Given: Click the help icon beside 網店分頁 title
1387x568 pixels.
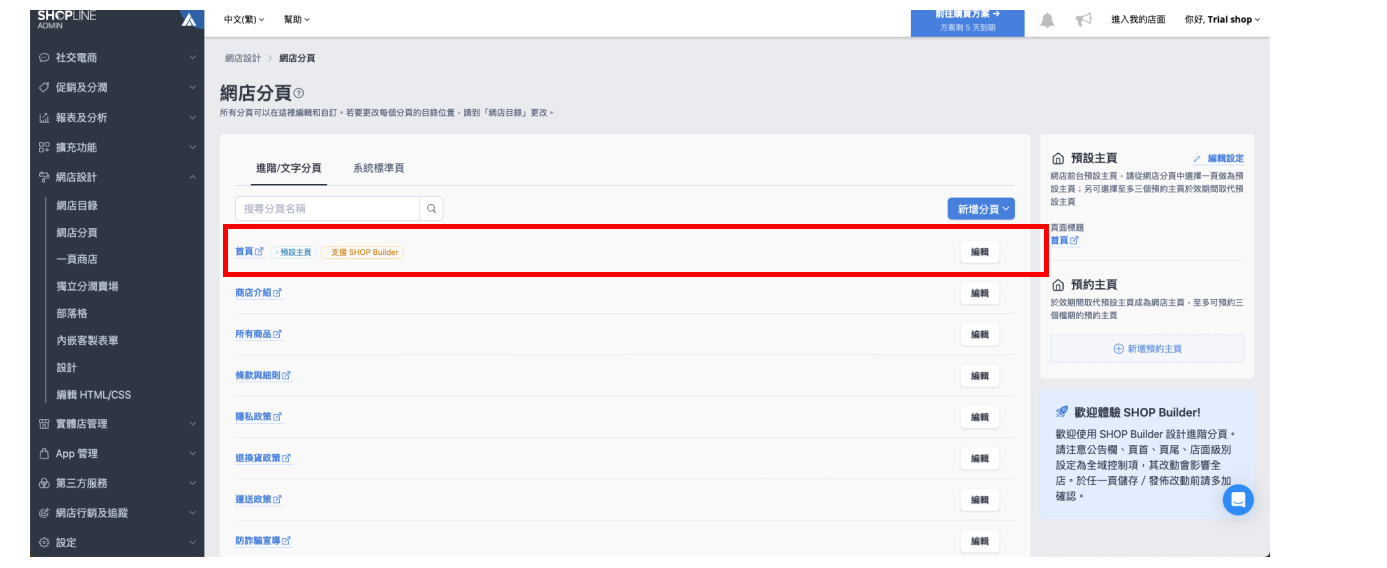Looking at the screenshot, I should click(299, 93).
